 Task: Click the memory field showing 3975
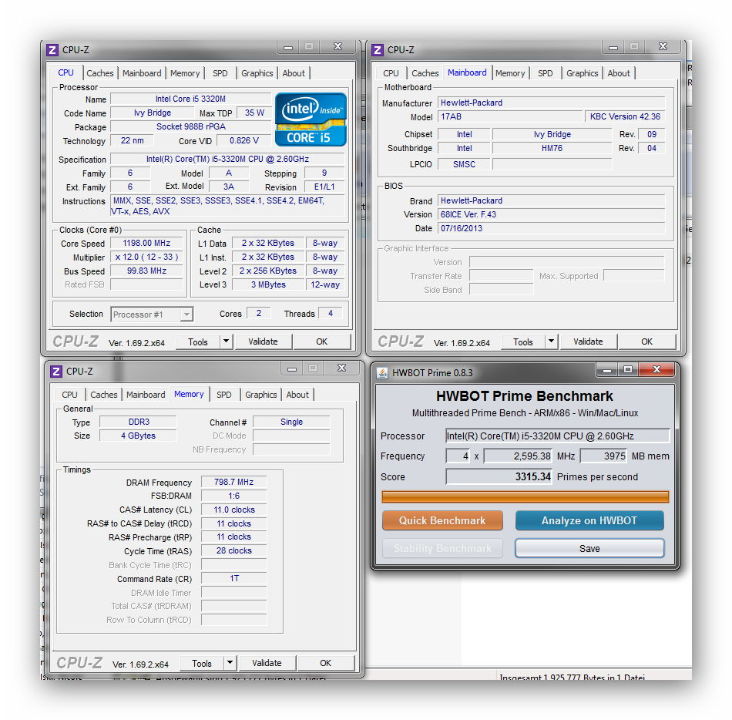click(x=604, y=456)
